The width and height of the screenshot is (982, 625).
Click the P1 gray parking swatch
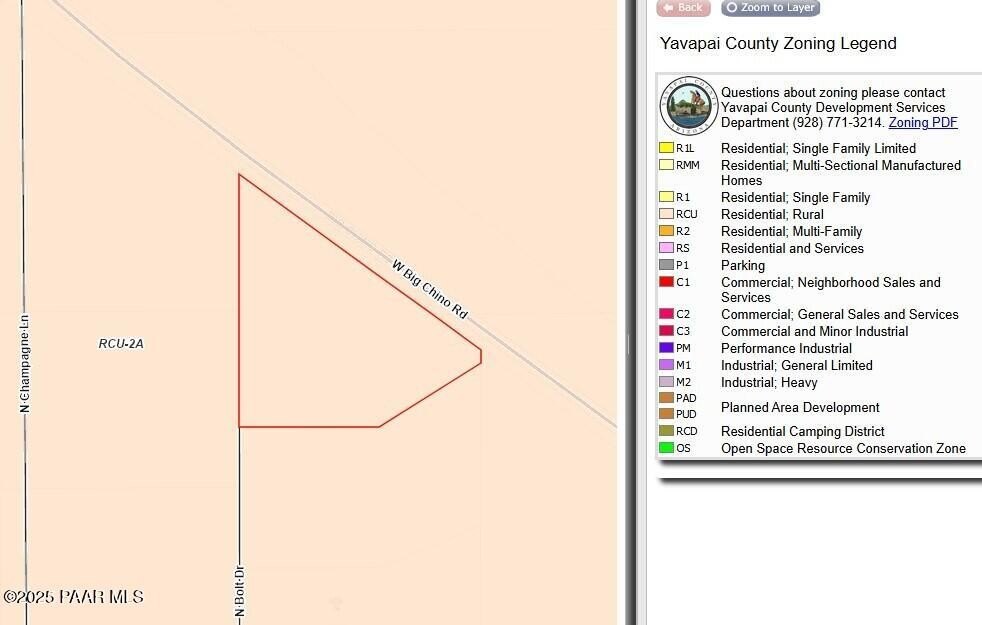[x=666, y=265]
